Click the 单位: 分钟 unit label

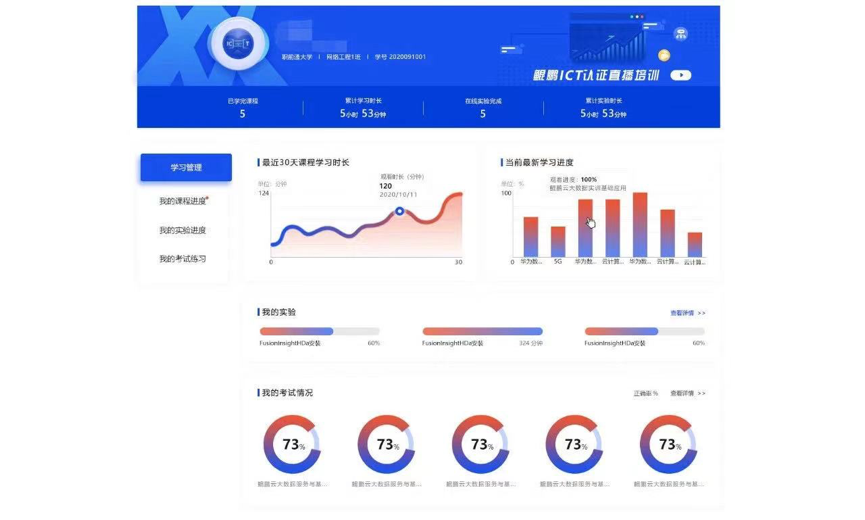coord(273,184)
